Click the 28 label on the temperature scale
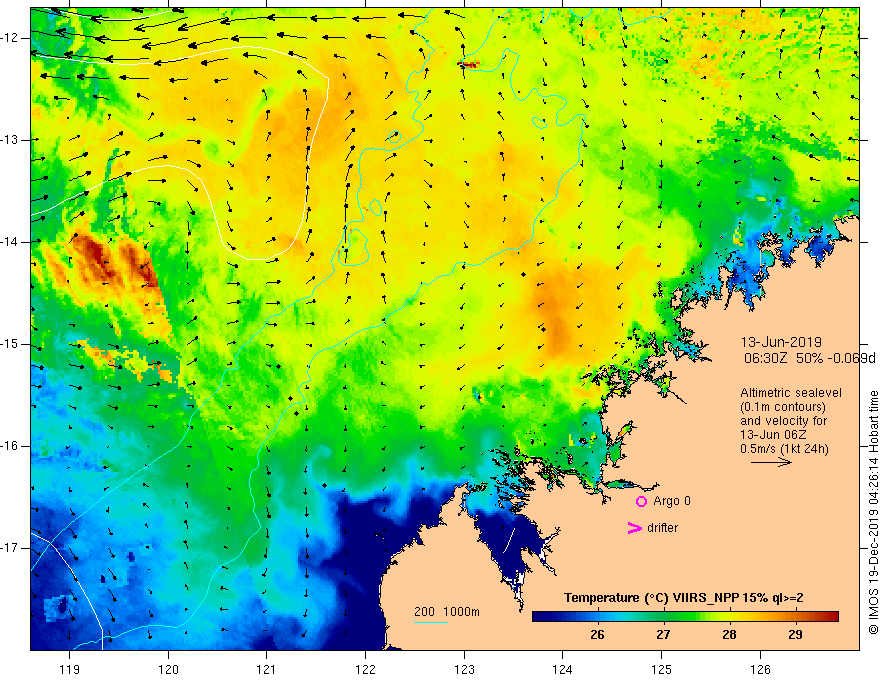 729,635
